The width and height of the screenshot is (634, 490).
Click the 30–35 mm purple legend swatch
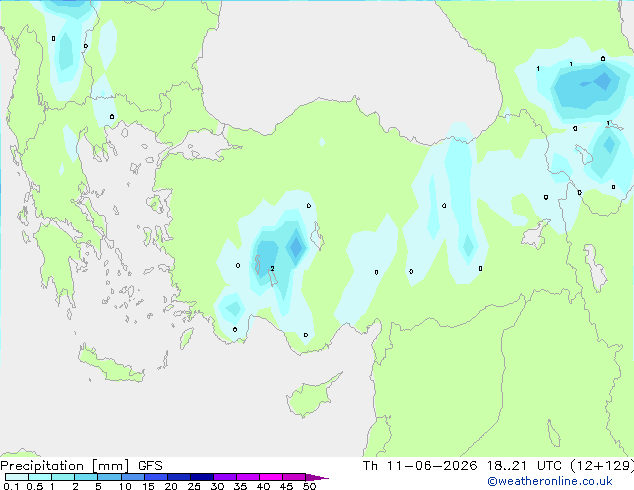tap(224, 477)
